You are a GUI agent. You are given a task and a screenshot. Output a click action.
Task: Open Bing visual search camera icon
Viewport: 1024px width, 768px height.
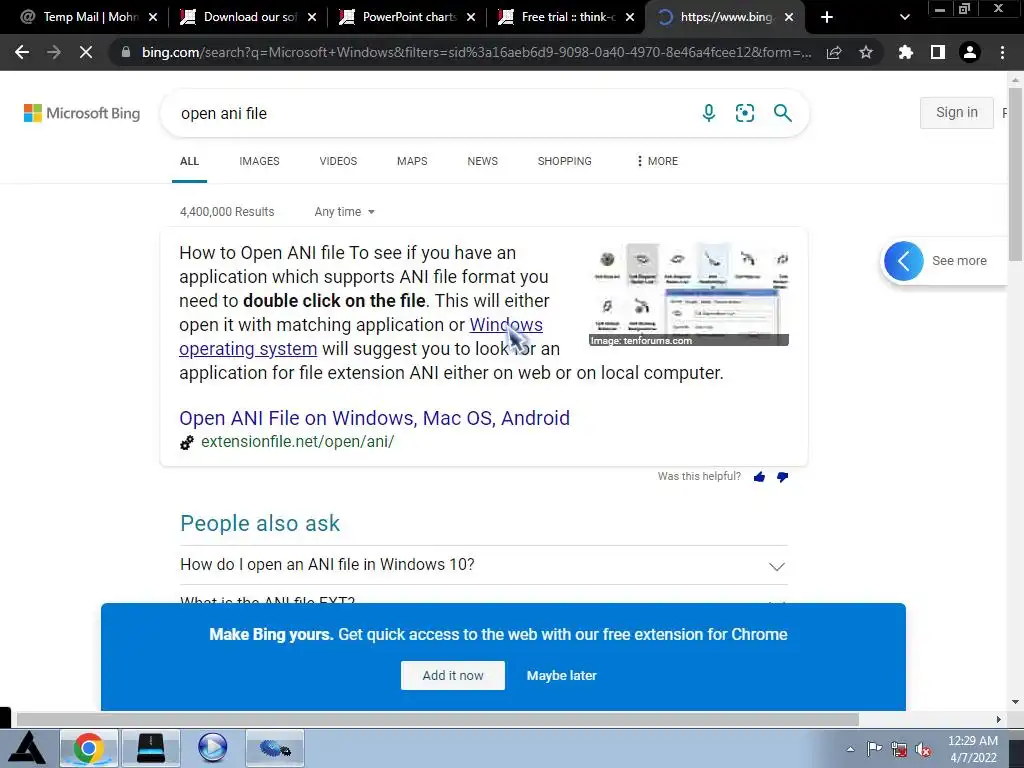pos(745,113)
